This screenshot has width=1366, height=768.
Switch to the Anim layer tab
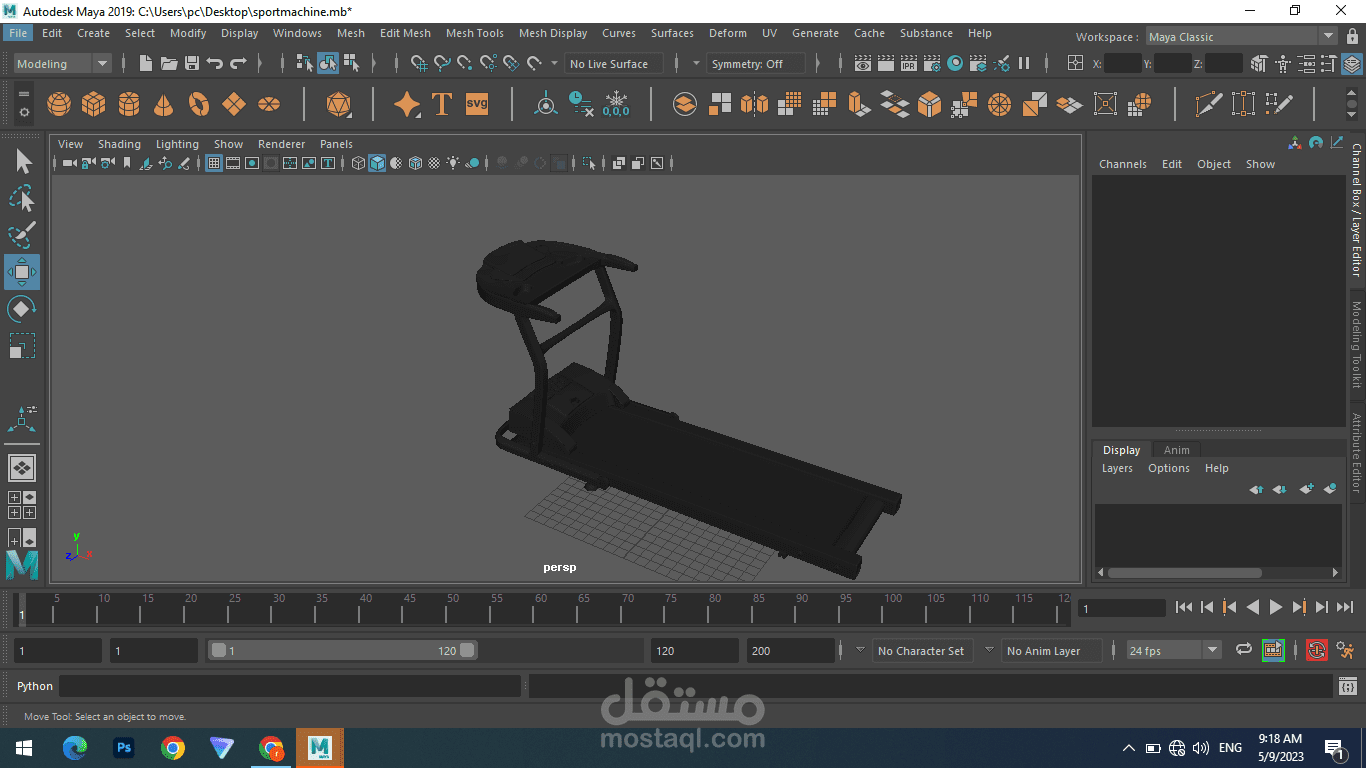click(x=1177, y=450)
